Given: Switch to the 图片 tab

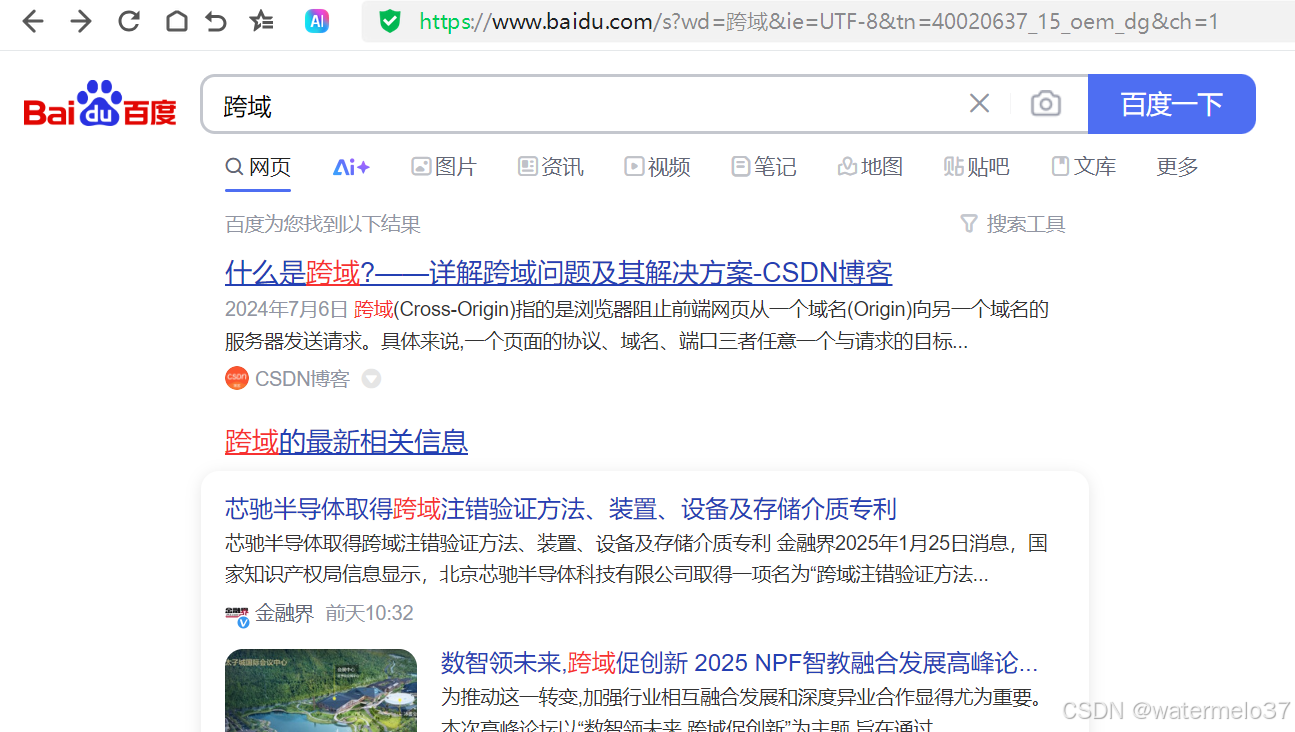Looking at the screenshot, I should click(x=444, y=167).
